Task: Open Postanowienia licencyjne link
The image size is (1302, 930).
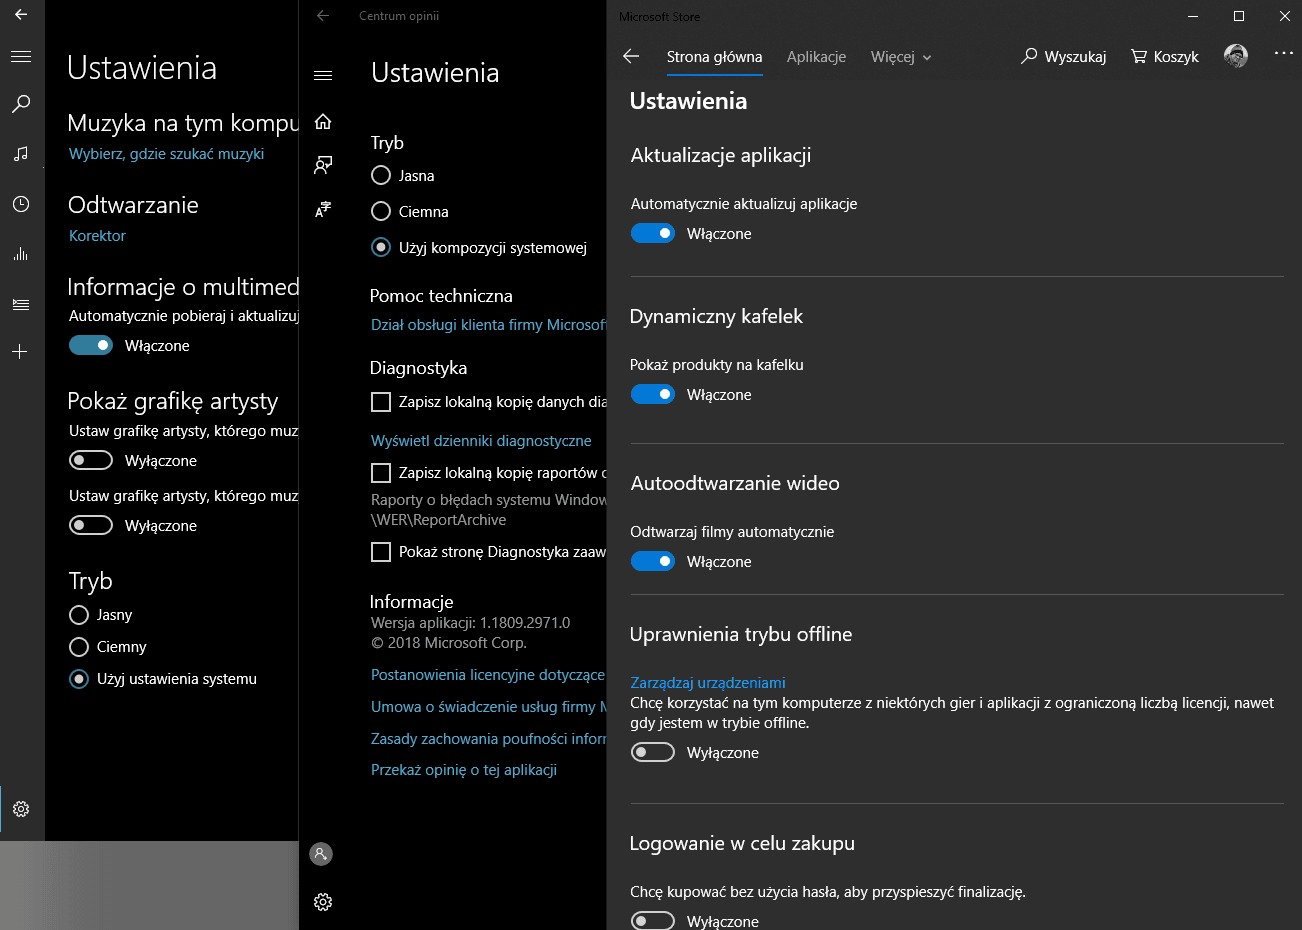Action: coord(488,675)
